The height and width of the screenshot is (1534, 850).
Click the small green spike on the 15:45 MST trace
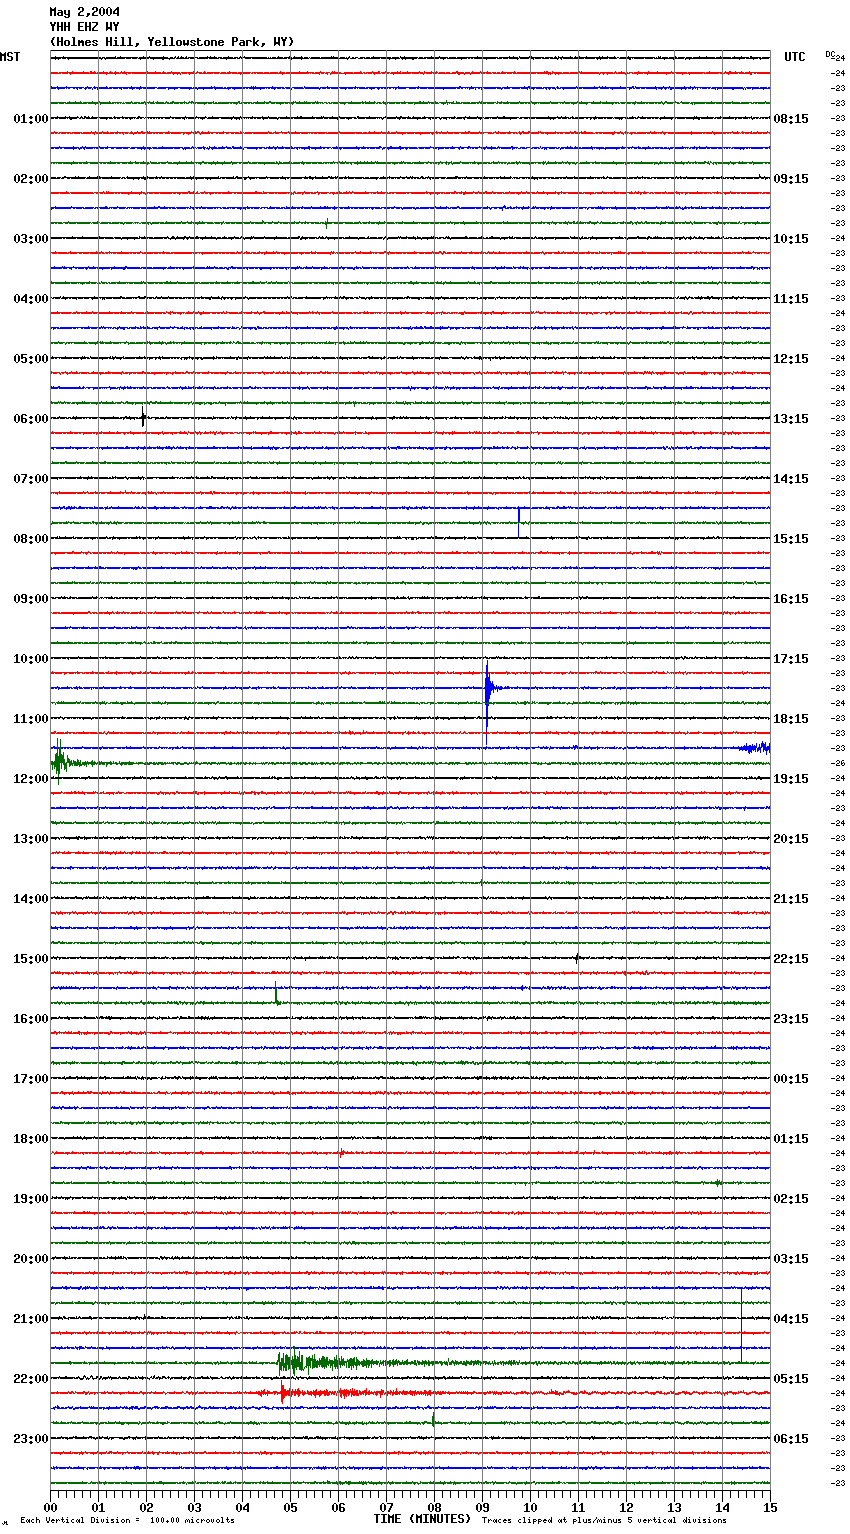tap(277, 994)
